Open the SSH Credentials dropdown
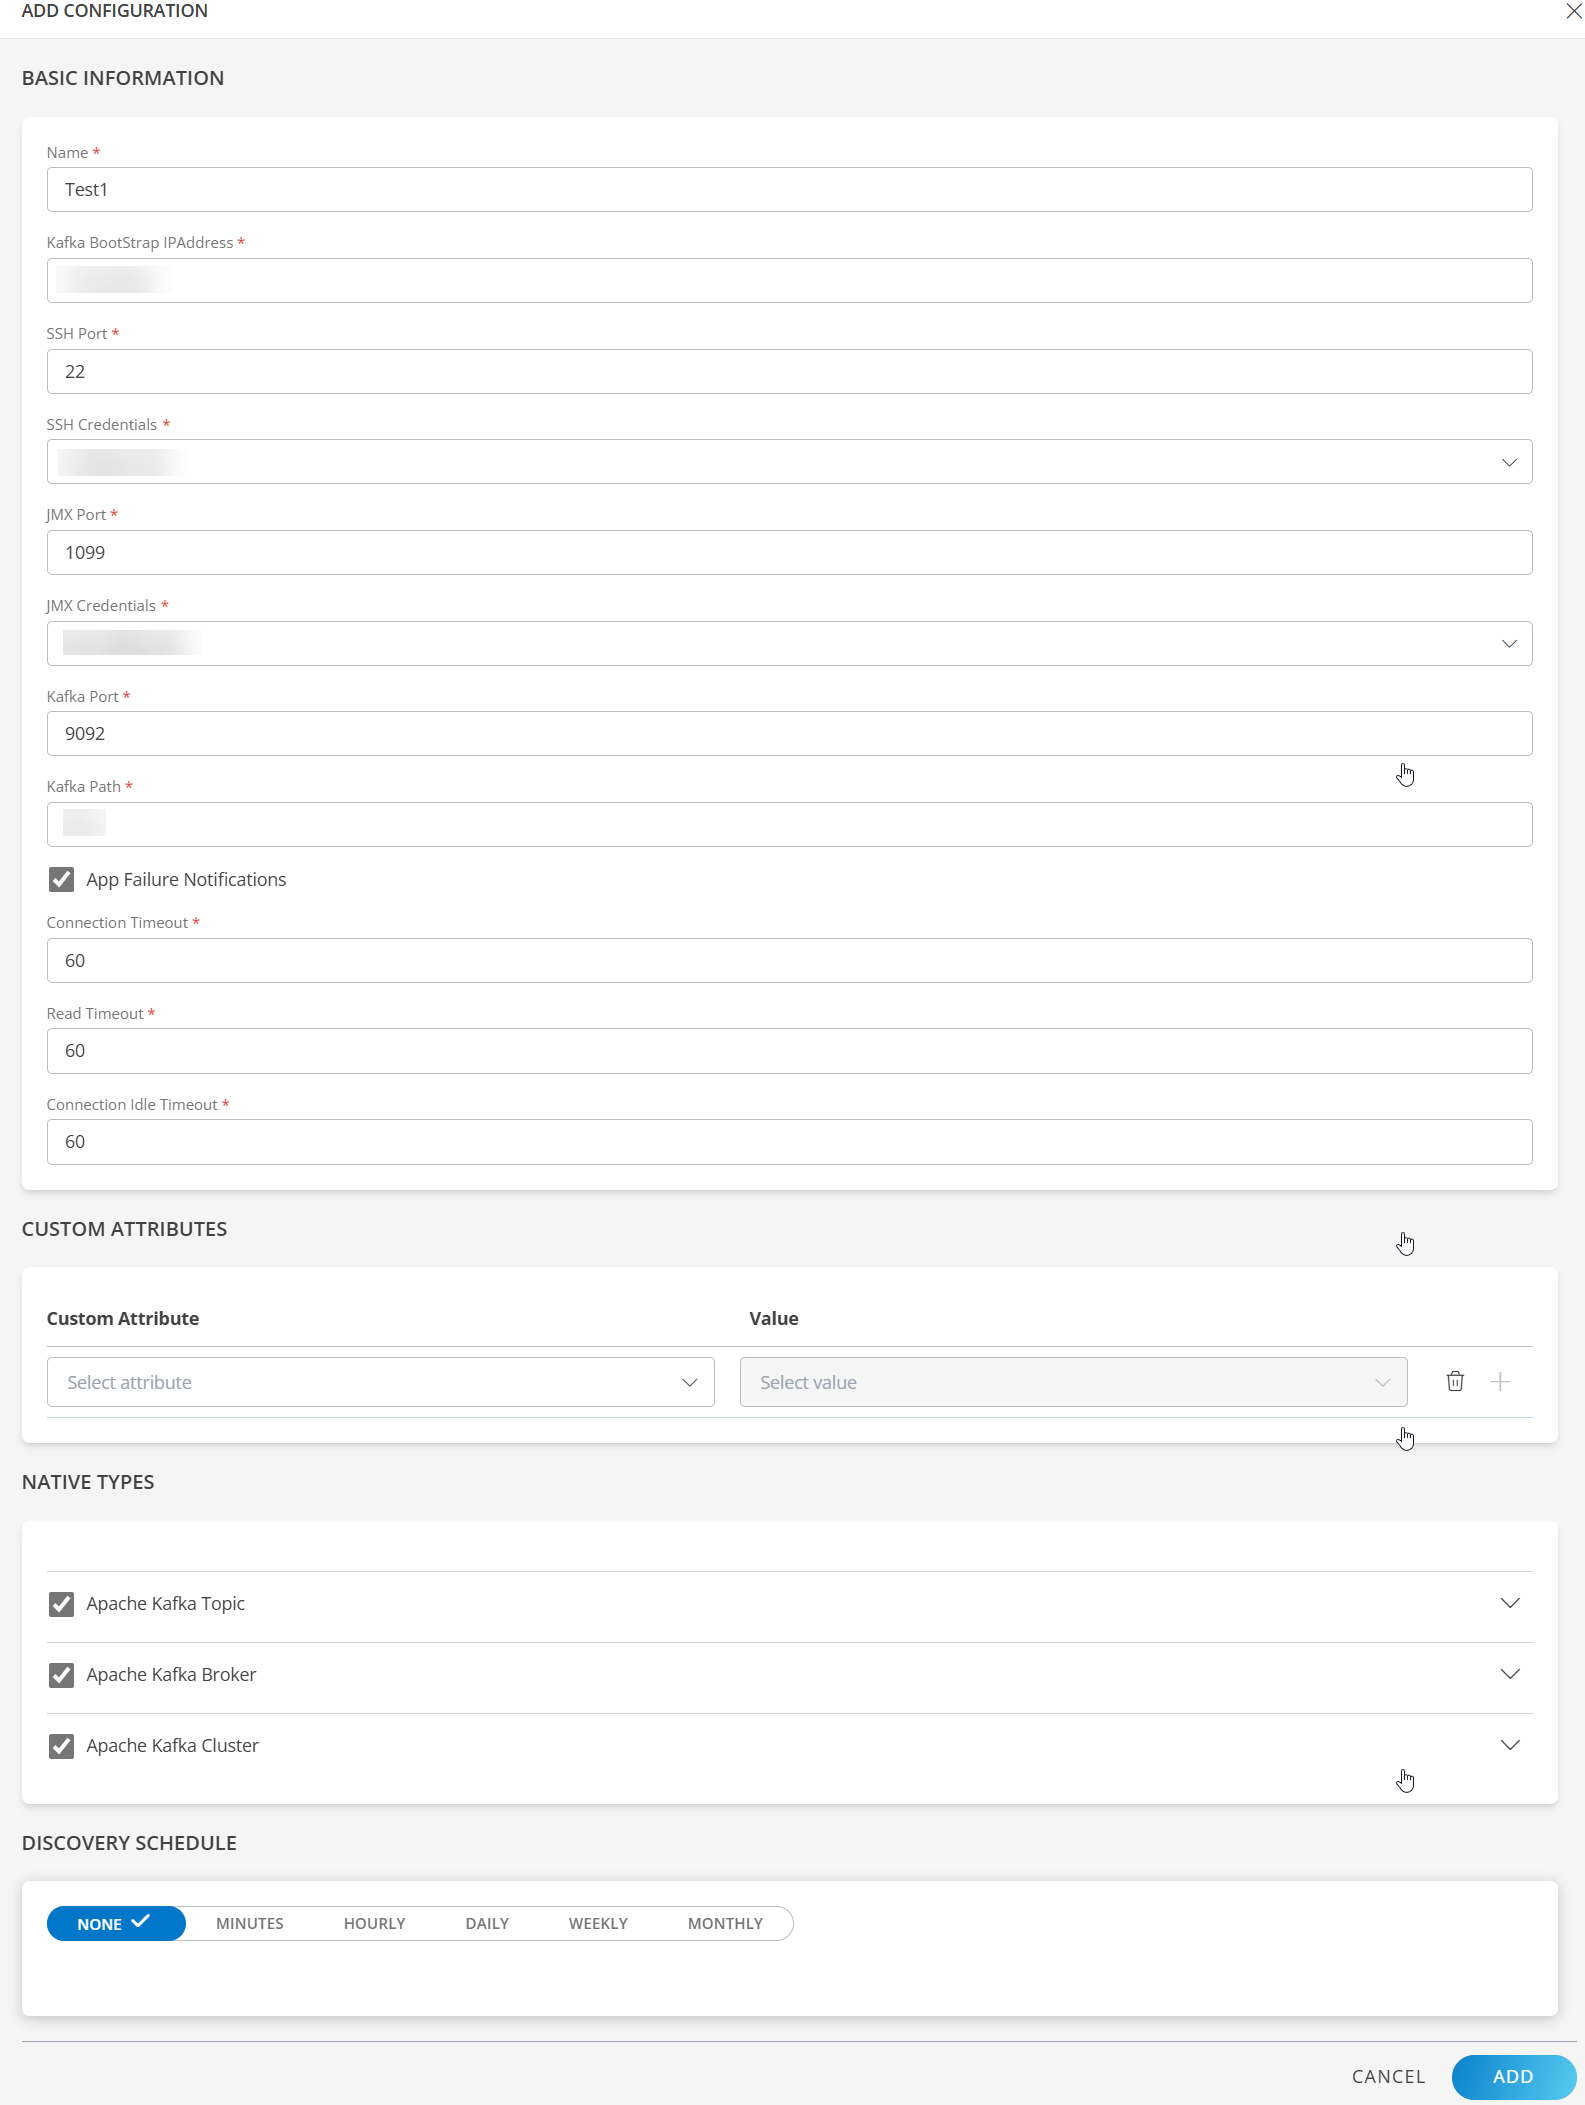Image resolution: width=1585 pixels, height=2105 pixels. click(x=788, y=462)
